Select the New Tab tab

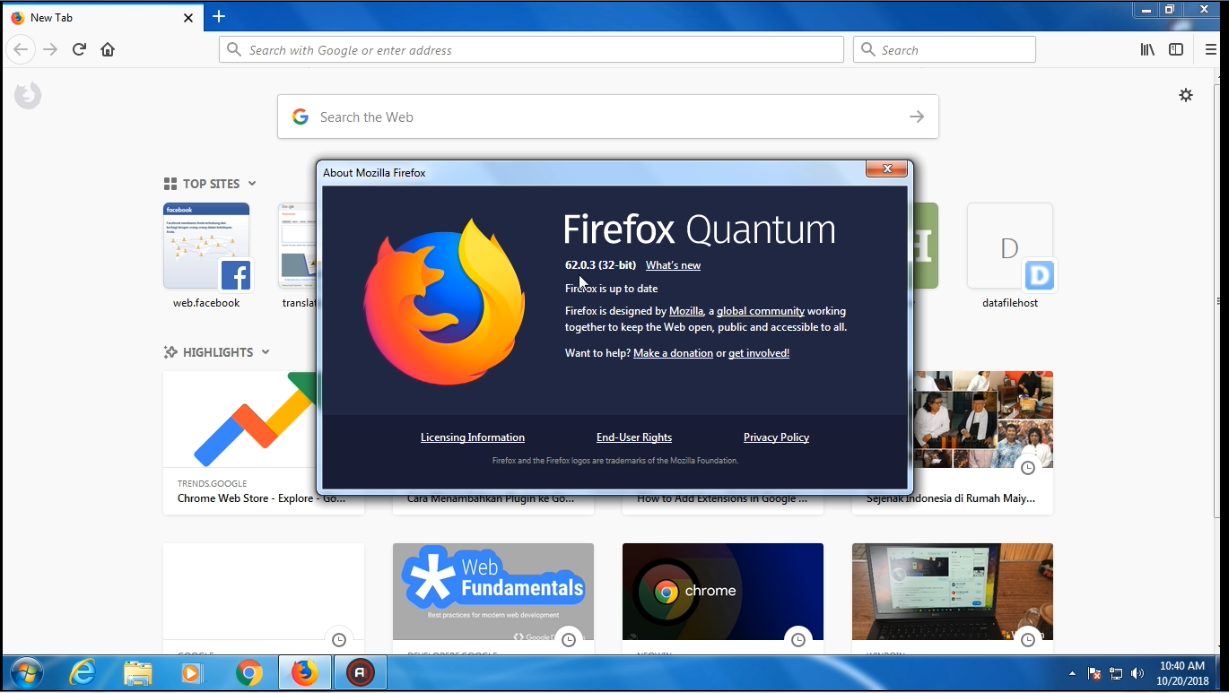pyautogui.click(x=101, y=17)
